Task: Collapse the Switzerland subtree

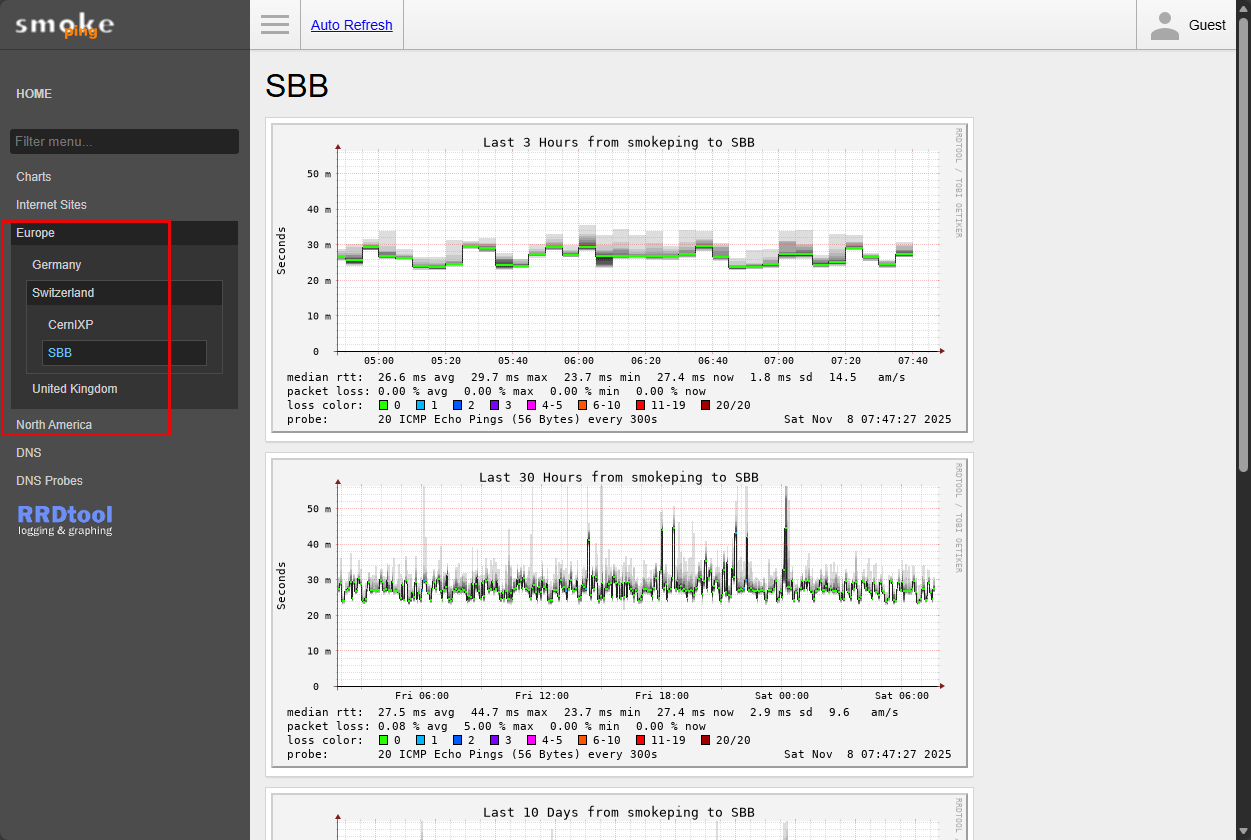Action: click(63, 293)
